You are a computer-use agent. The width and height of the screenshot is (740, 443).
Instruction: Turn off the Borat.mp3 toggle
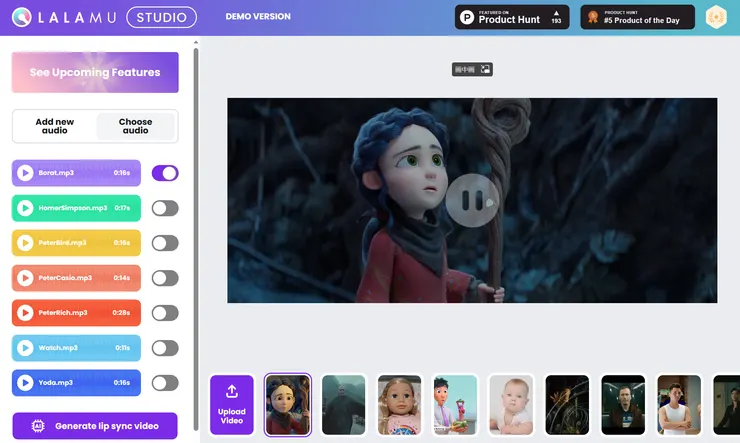tap(165, 173)
